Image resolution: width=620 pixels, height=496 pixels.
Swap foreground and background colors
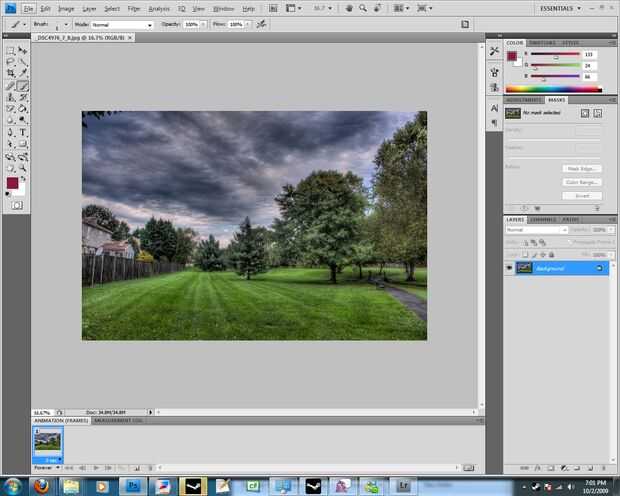point(23,179)
